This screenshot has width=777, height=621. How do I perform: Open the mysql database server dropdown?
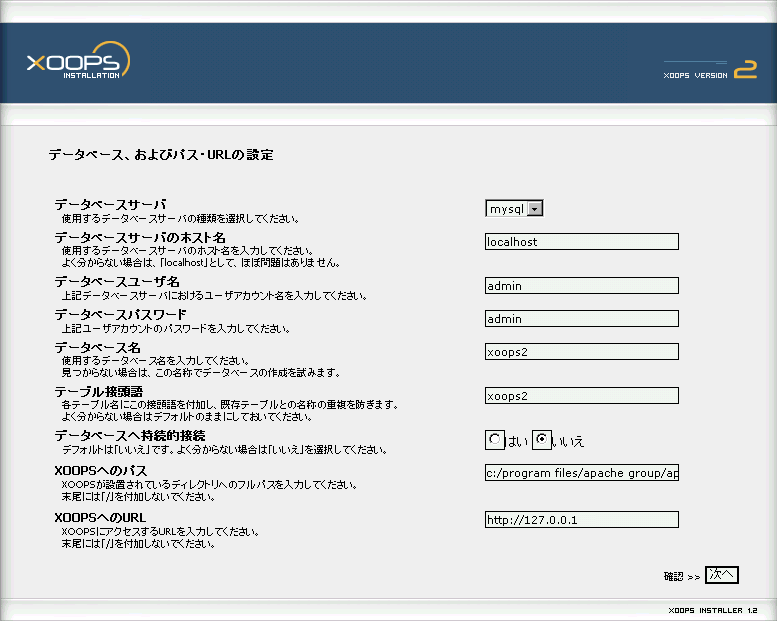(514, 208)
